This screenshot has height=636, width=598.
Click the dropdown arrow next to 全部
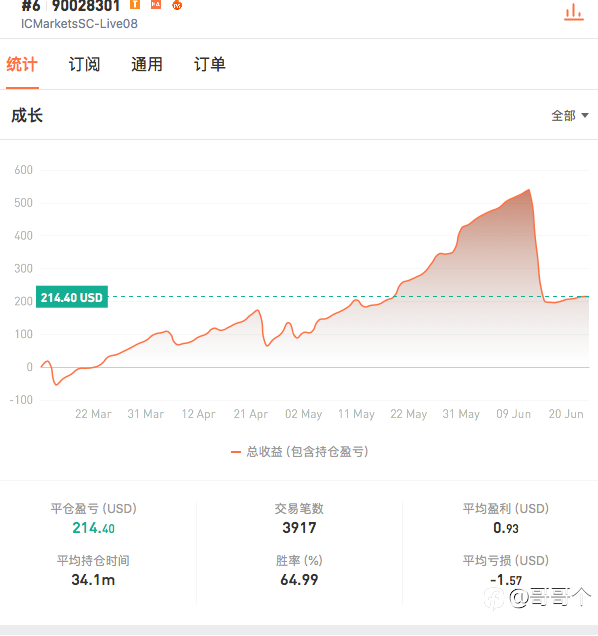click(585, 116)
